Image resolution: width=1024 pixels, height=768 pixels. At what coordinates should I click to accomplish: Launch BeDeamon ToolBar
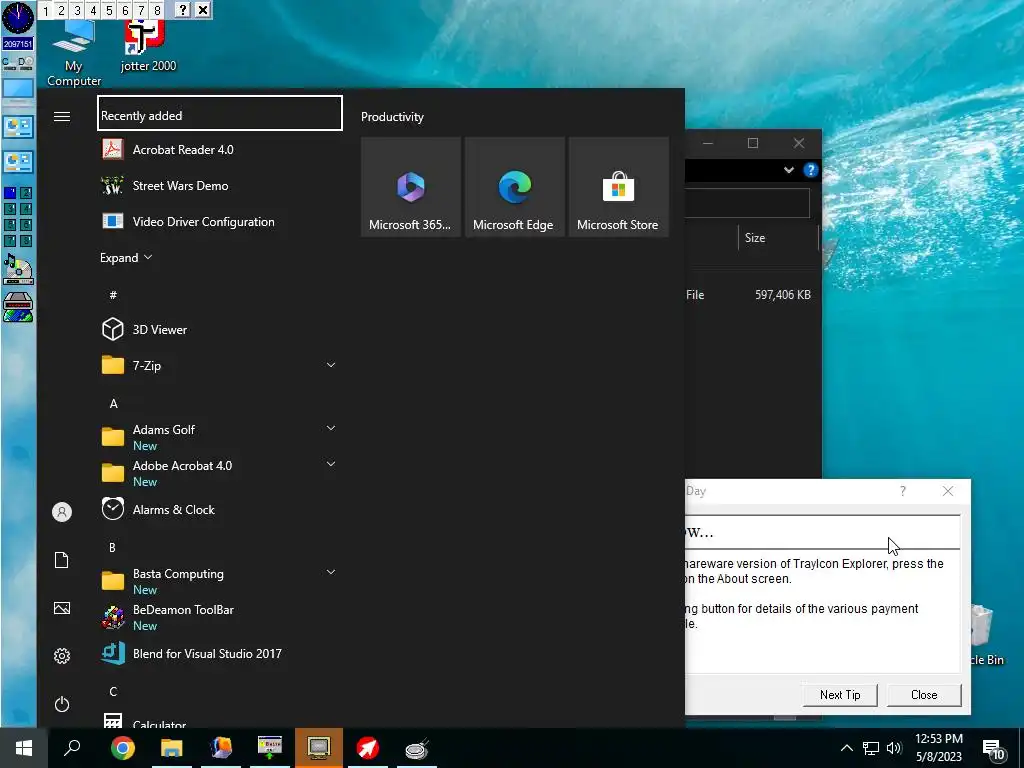(220, 617)
